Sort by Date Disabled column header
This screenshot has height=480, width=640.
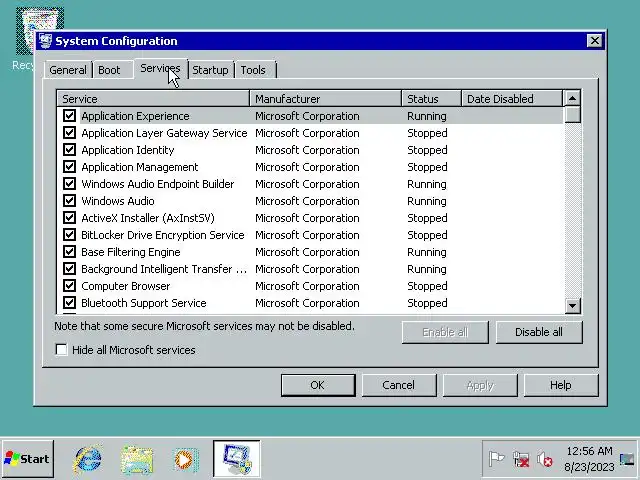pyautogui.click(x=512, y=99)
